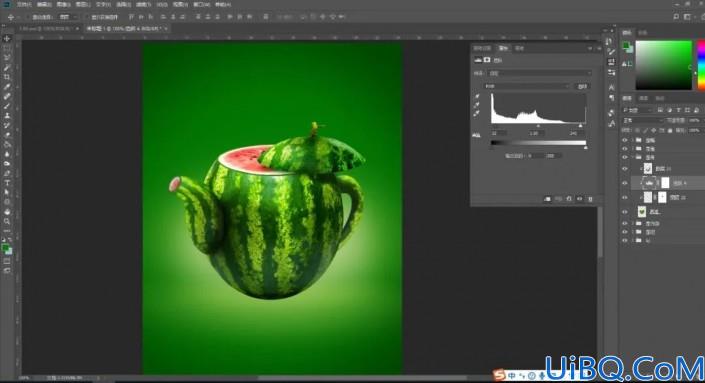Reset Levels adjustment to defaults
Viewport: 705px width, 383px height.
pos(569,199)
